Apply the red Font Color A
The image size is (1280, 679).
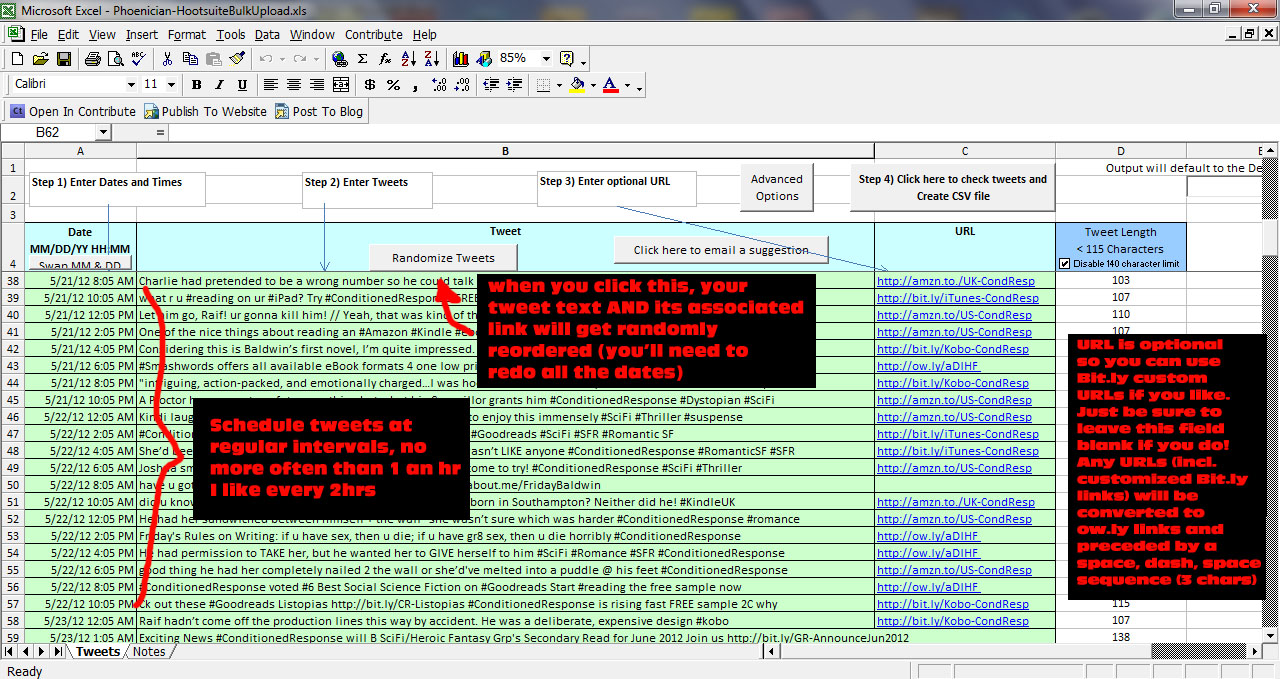click(x=611, y=85)
